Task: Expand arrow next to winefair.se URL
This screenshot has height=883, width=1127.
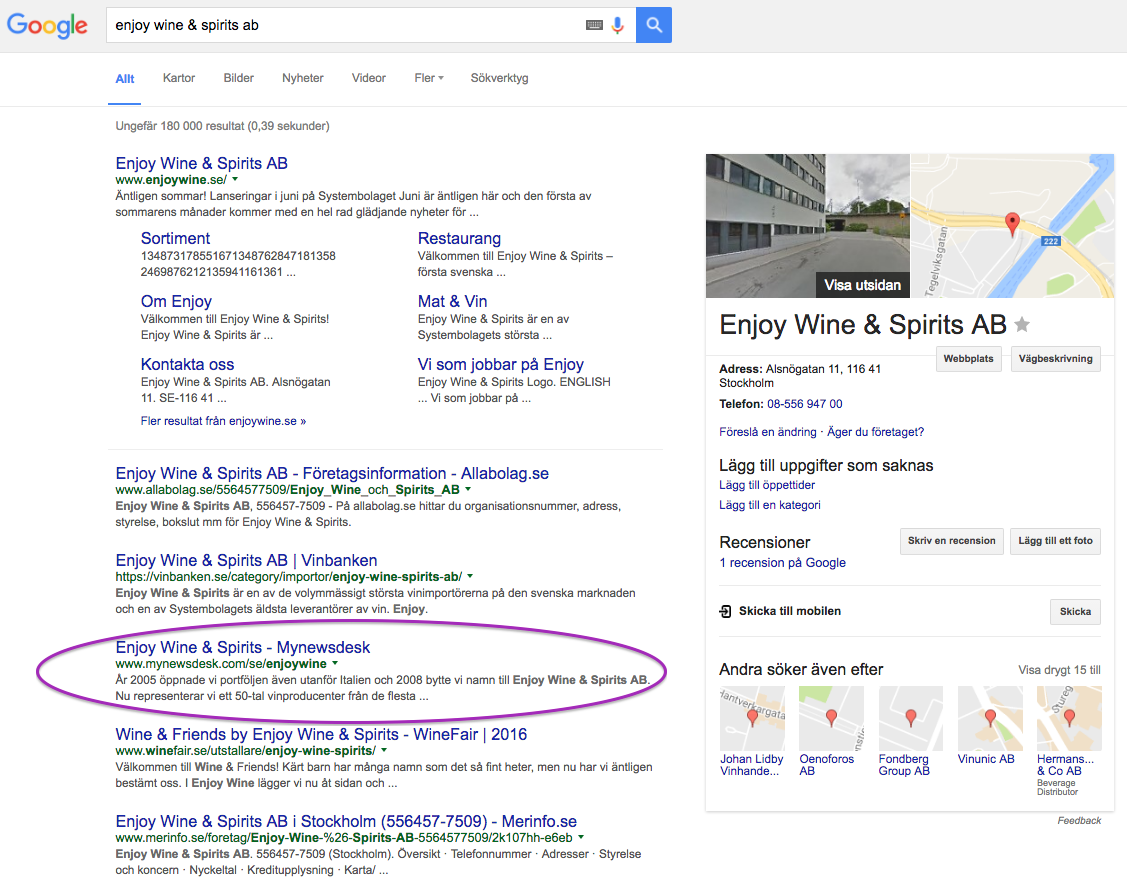Action: 385,749
